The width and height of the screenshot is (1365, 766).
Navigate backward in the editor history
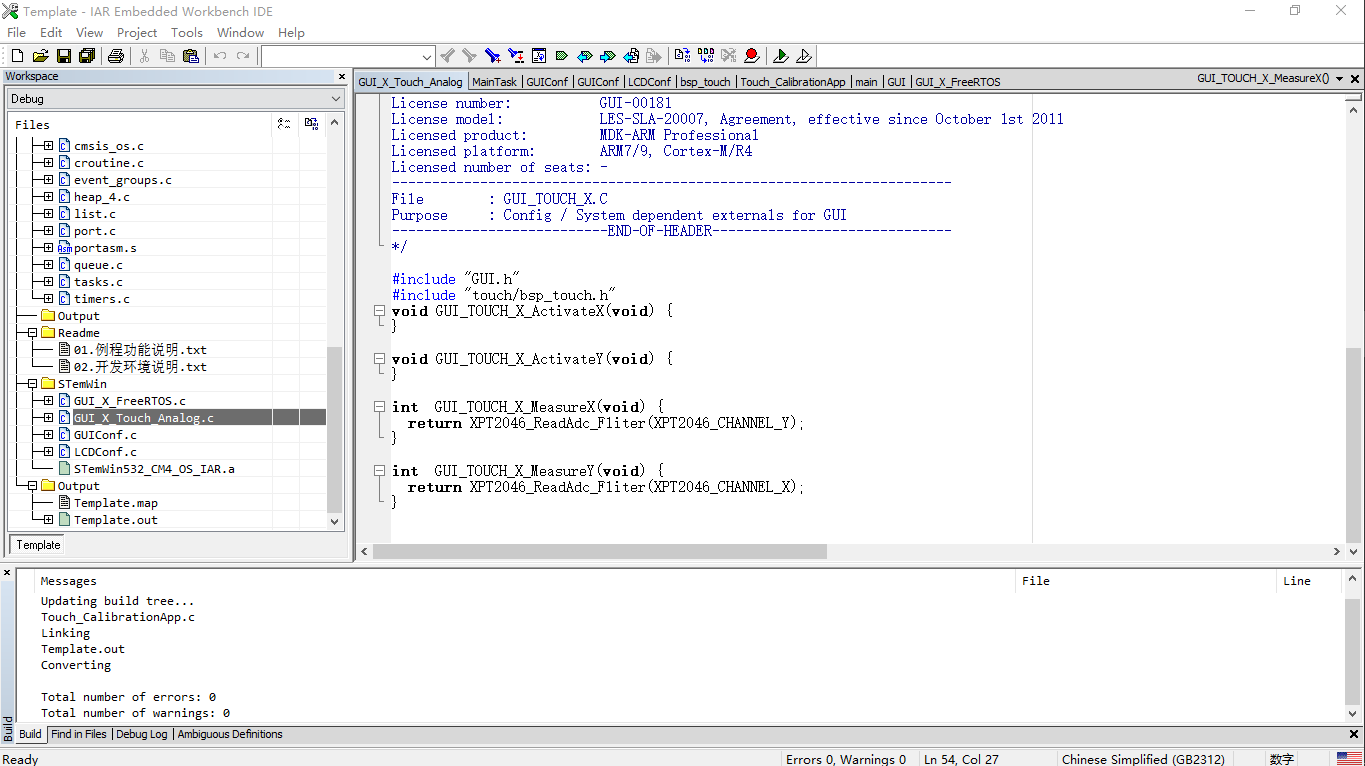click(x=631, y=56)
